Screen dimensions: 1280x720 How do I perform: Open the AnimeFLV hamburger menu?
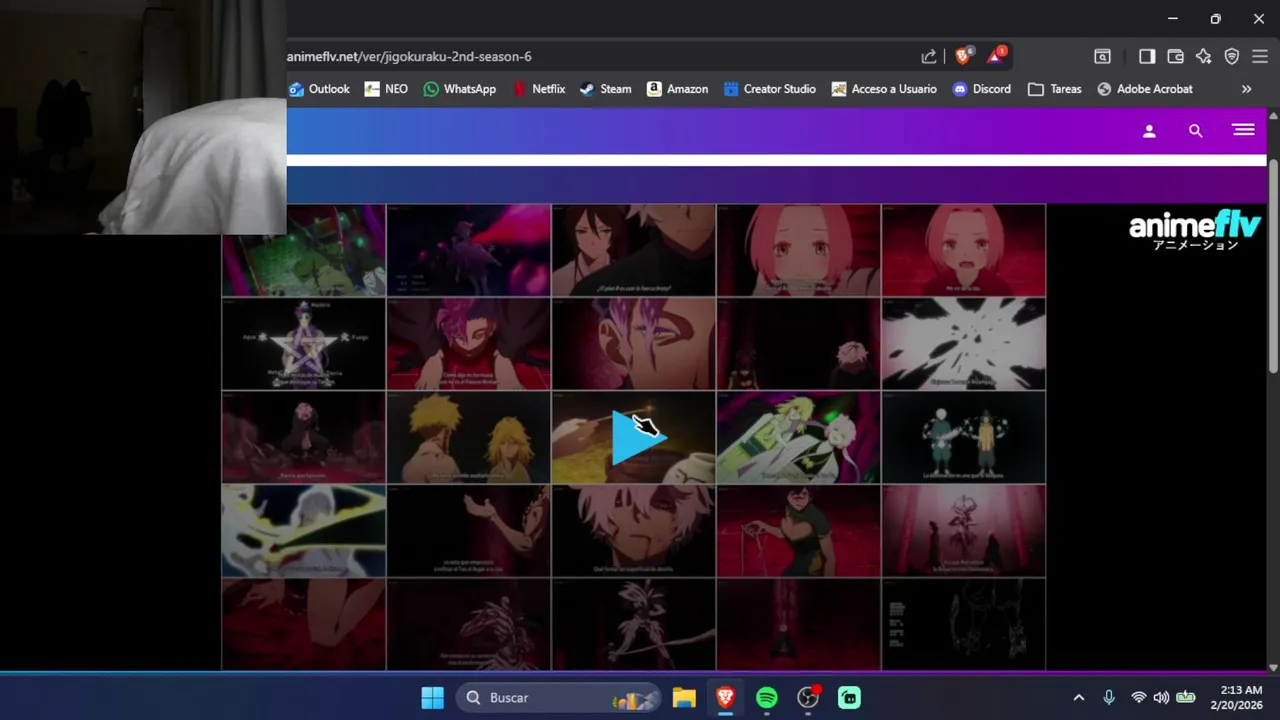(x=1243, y=130)
